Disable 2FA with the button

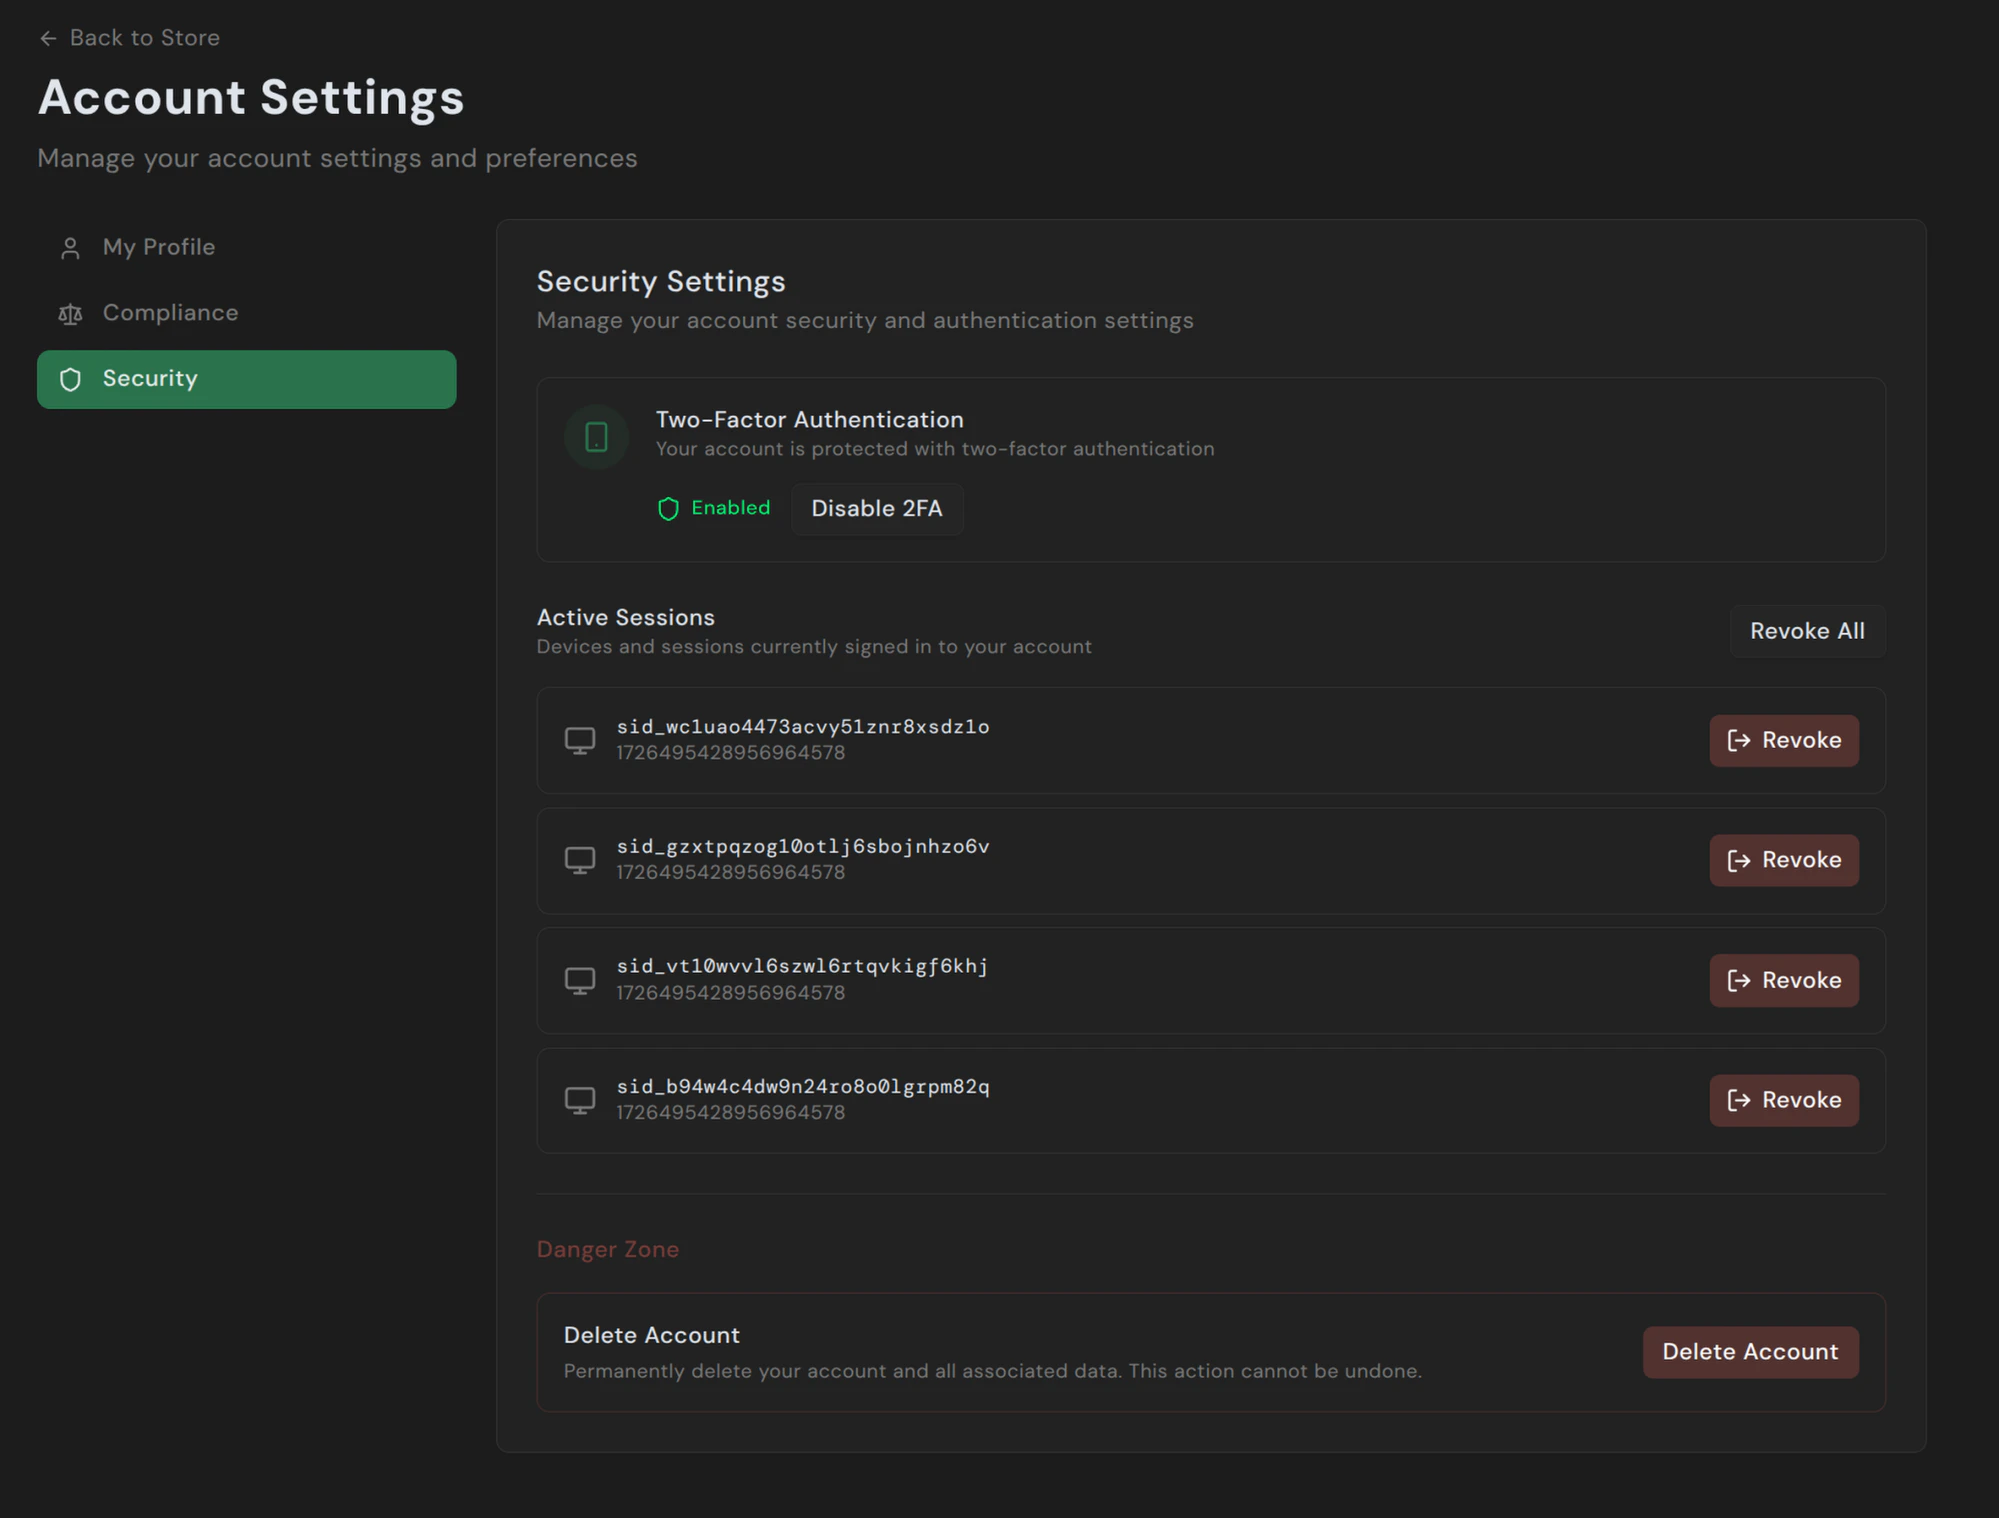pyautogui.click(x=877, y=509)
